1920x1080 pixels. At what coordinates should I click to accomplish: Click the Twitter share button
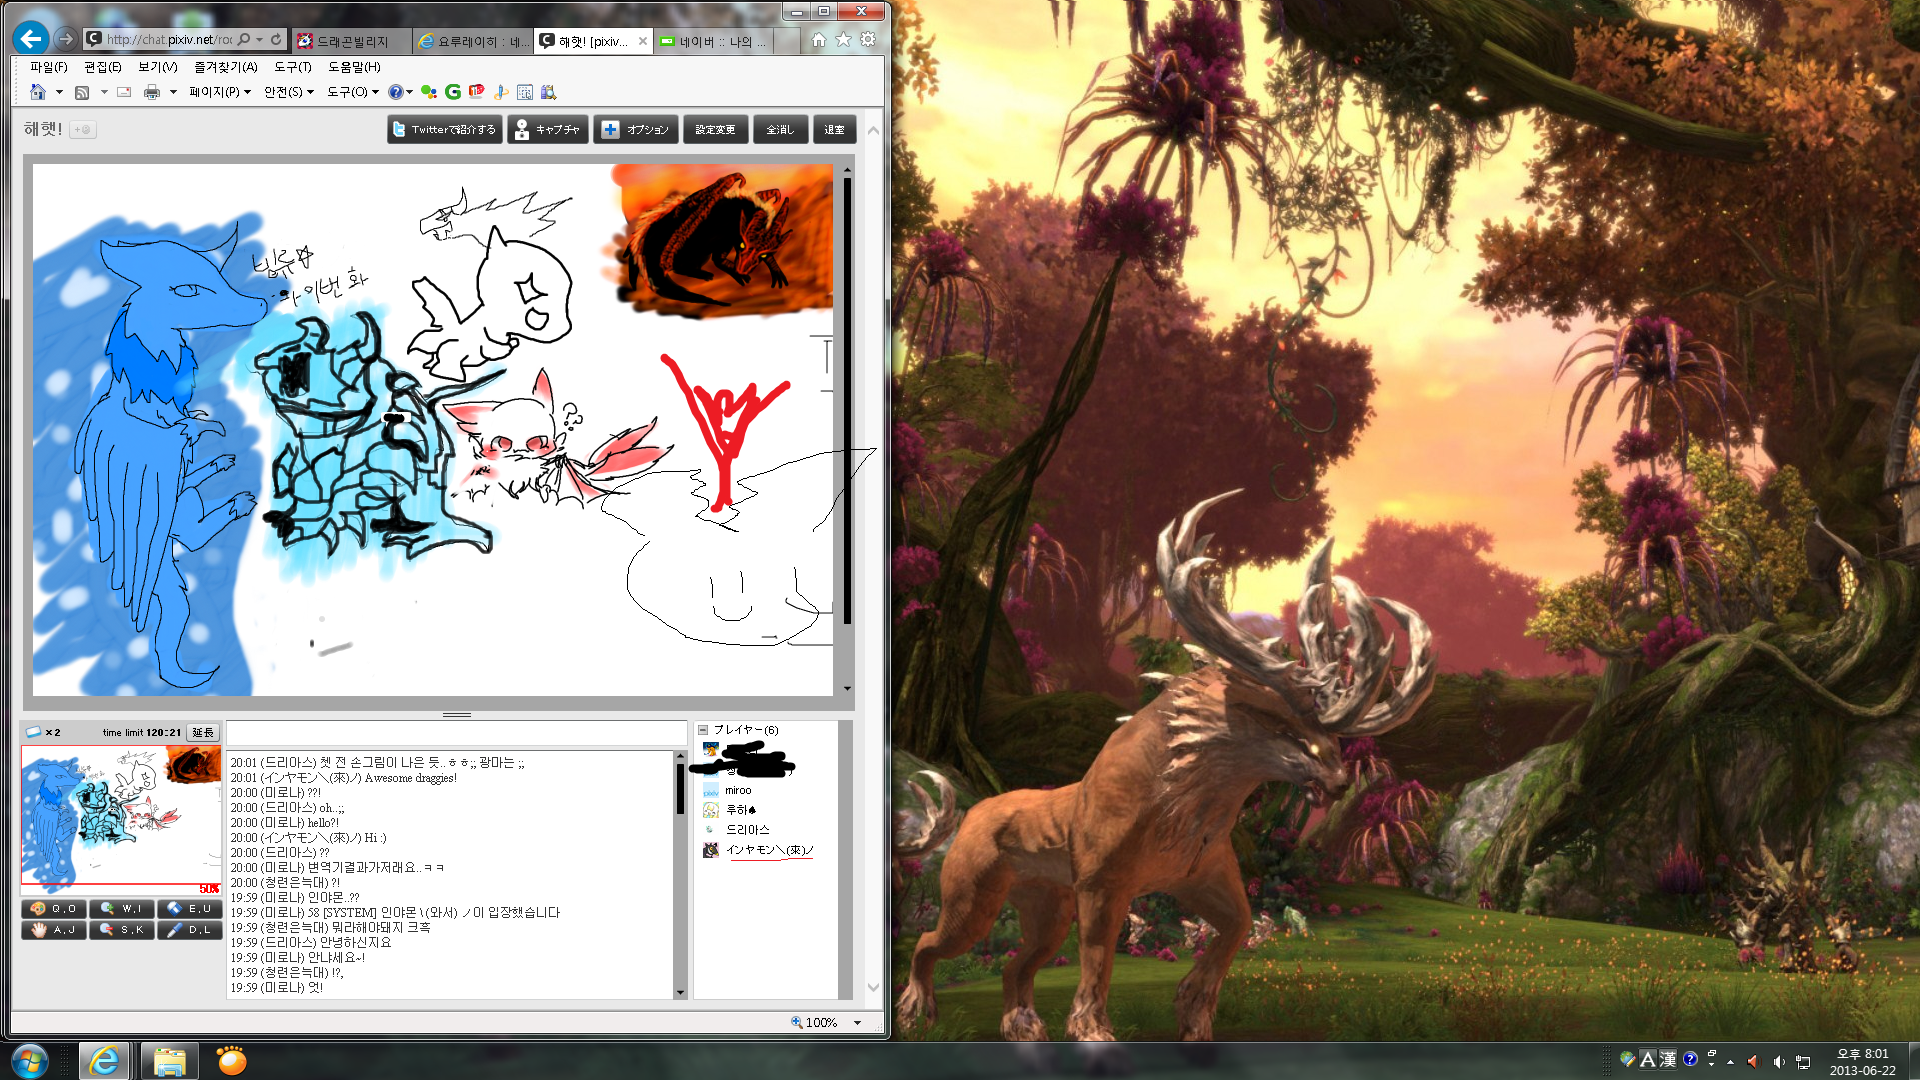click(x=444, y=129)
